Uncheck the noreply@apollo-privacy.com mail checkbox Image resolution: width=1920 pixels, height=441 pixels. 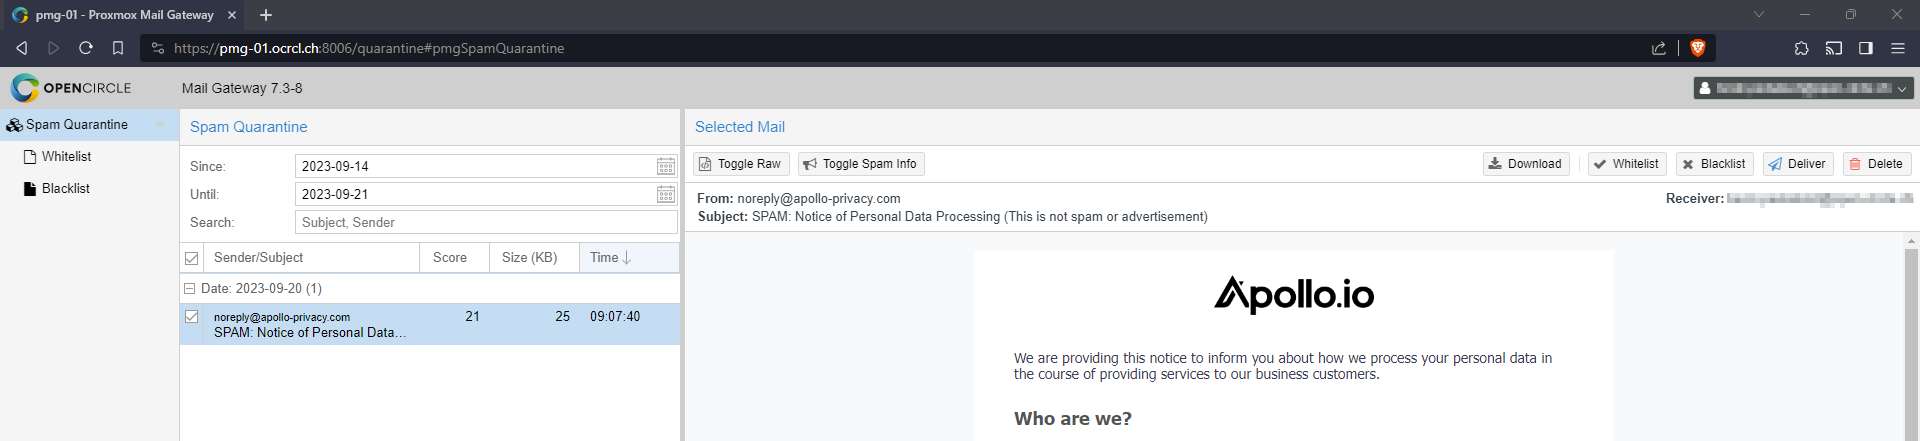pos(192,316)
